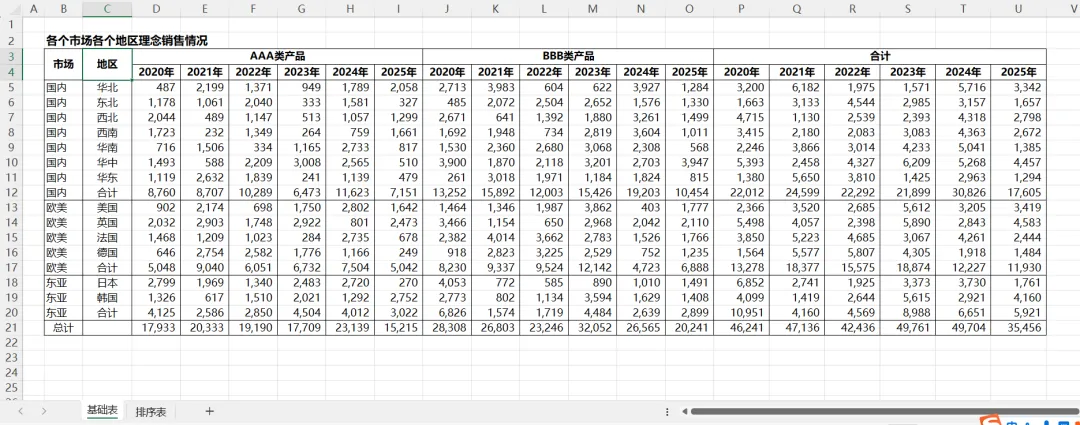
Task: Select the 东北 region cell
Action: coord(107,102)
